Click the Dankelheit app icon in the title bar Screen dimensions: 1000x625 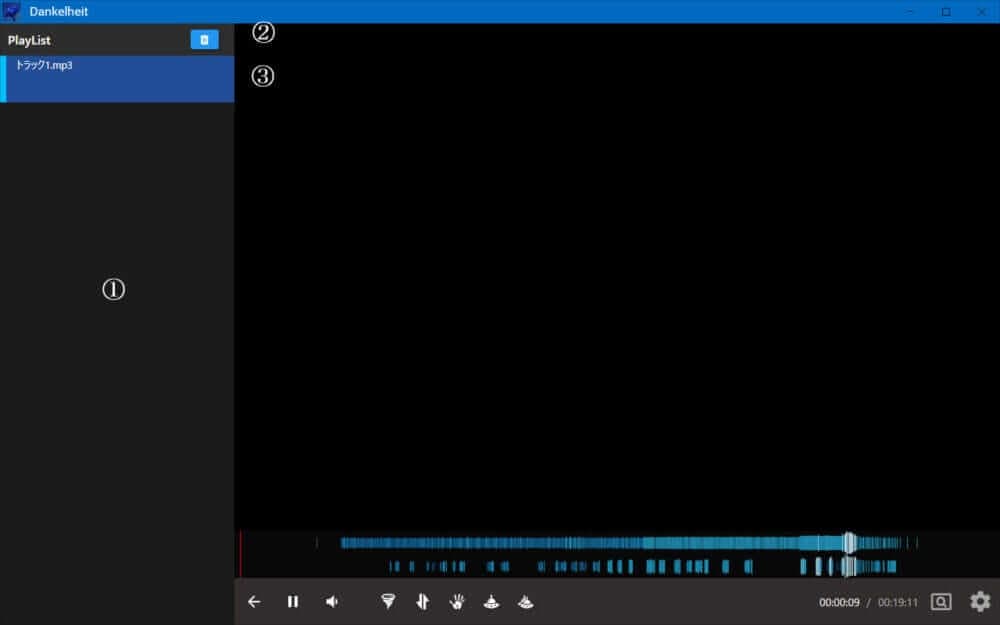coord(12,11)
